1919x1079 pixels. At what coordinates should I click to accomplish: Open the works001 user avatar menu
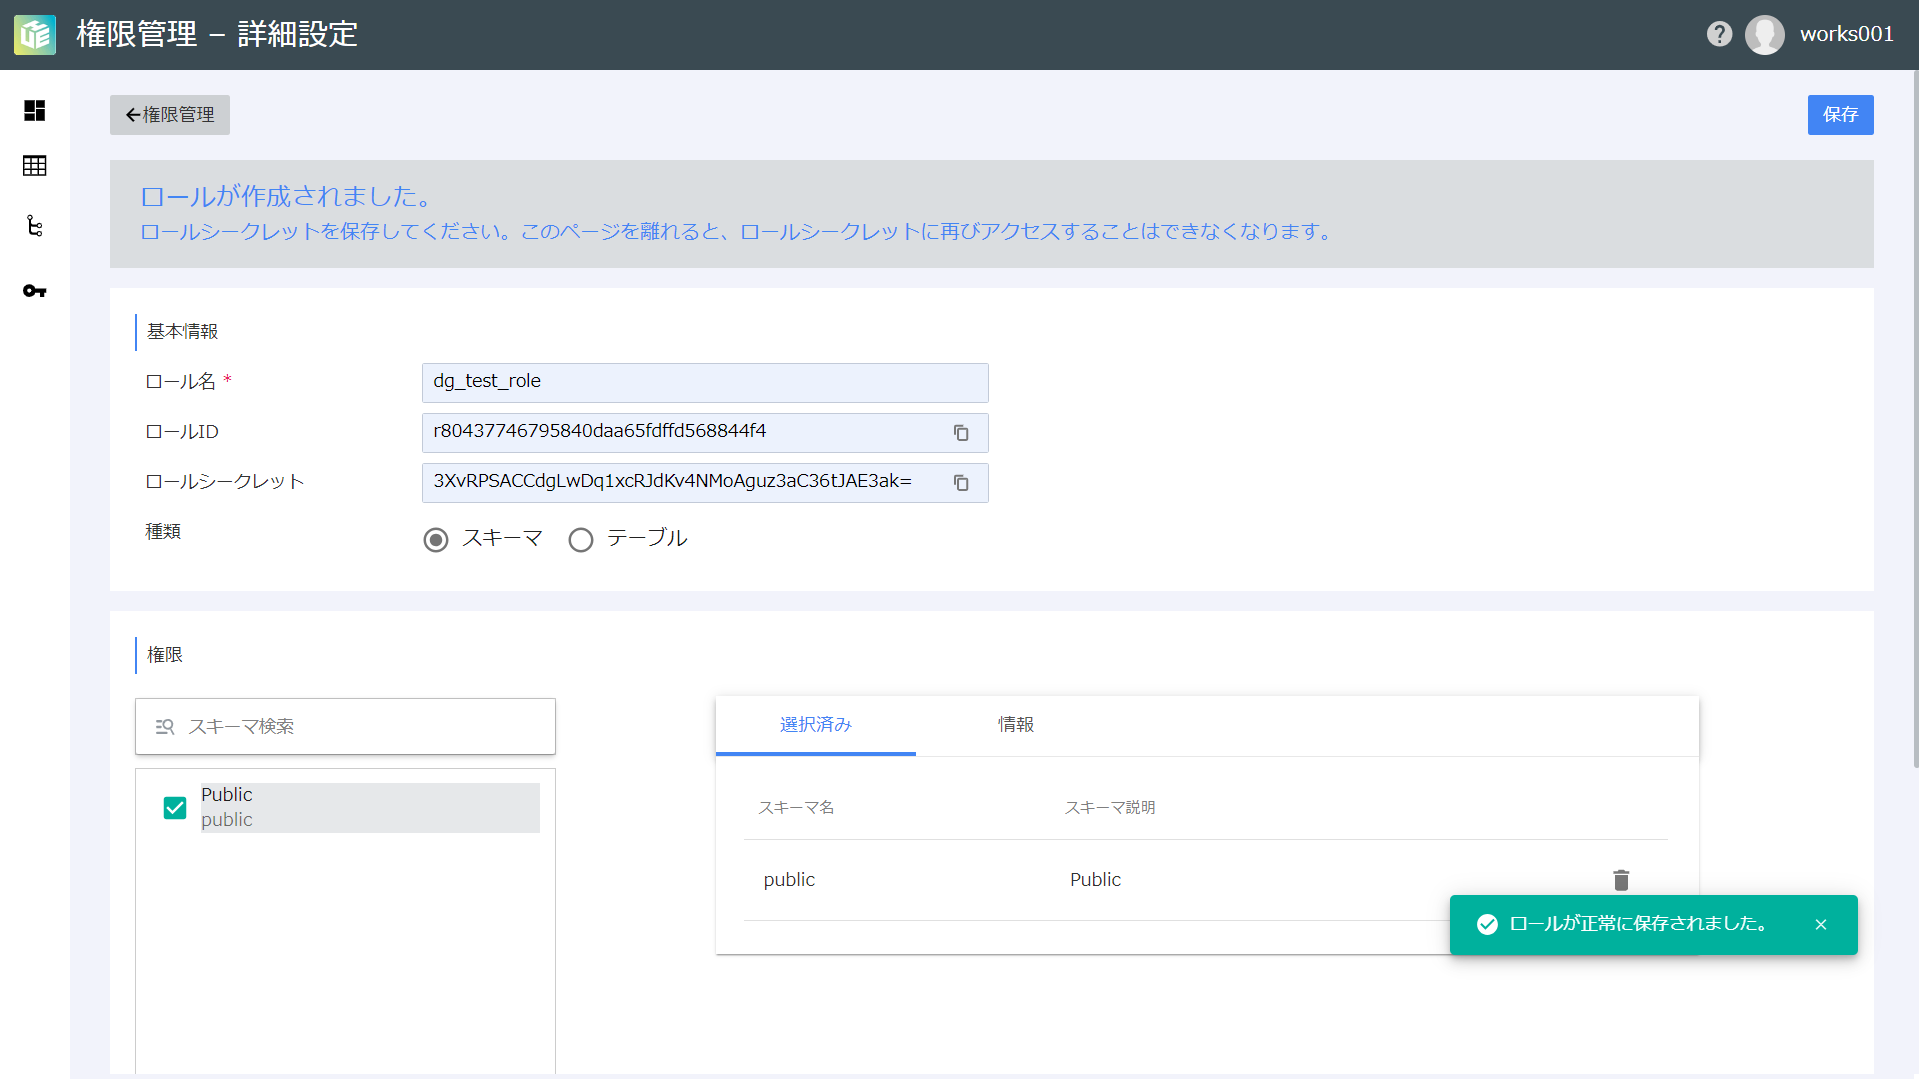1765,35
